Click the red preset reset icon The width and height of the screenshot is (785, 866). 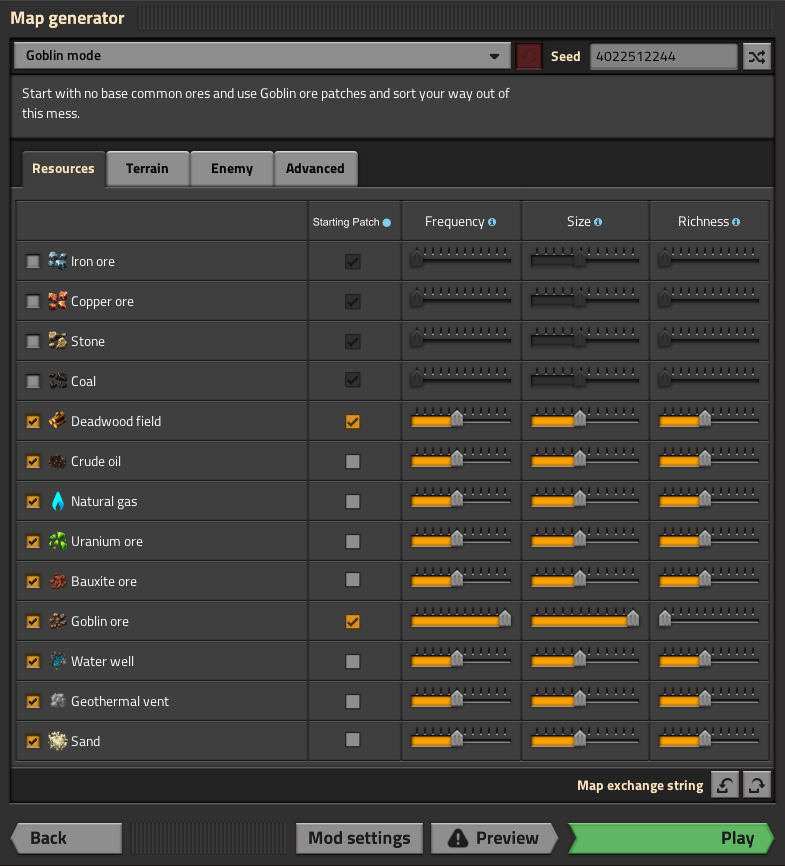529,56
